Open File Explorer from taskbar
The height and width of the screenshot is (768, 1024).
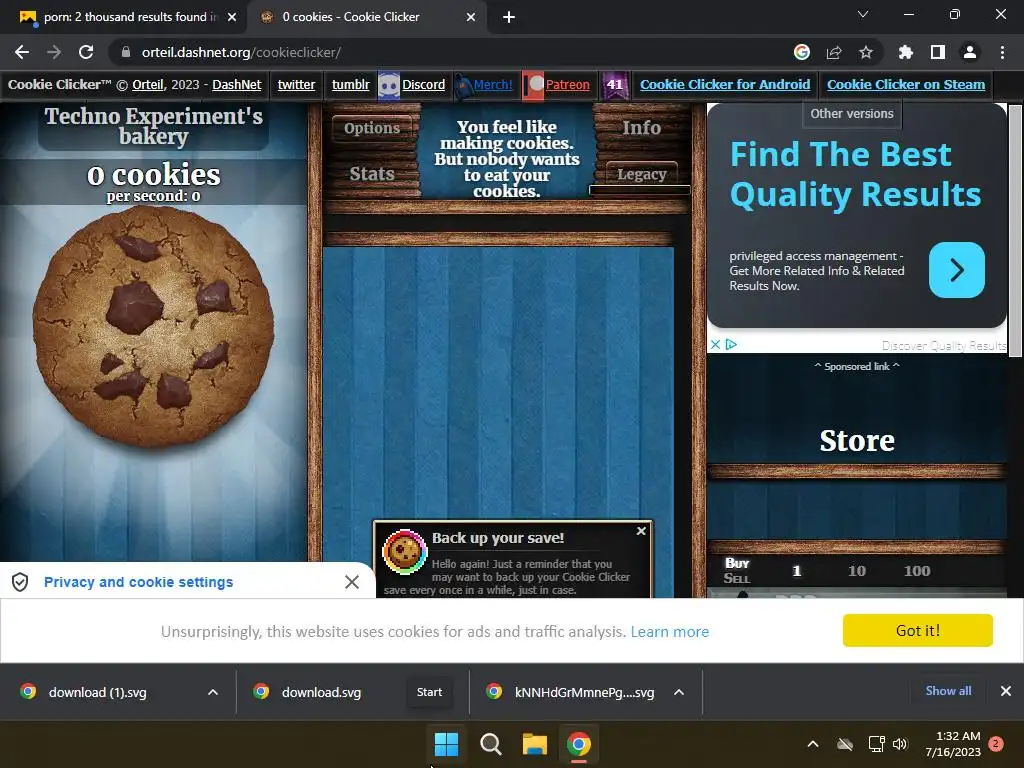(x=534, y=744)
